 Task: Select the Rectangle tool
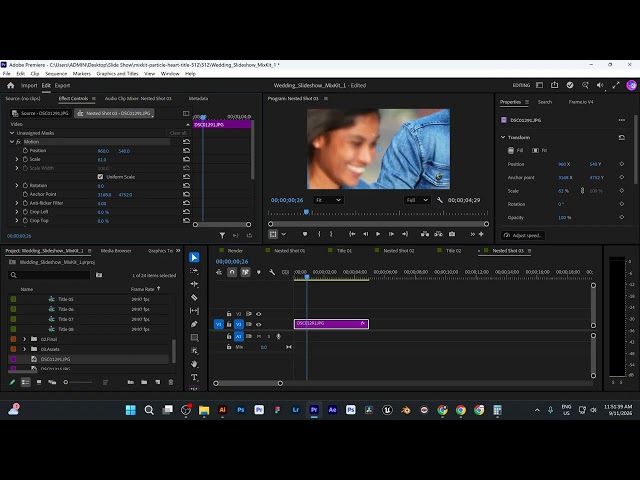point(194,338)
